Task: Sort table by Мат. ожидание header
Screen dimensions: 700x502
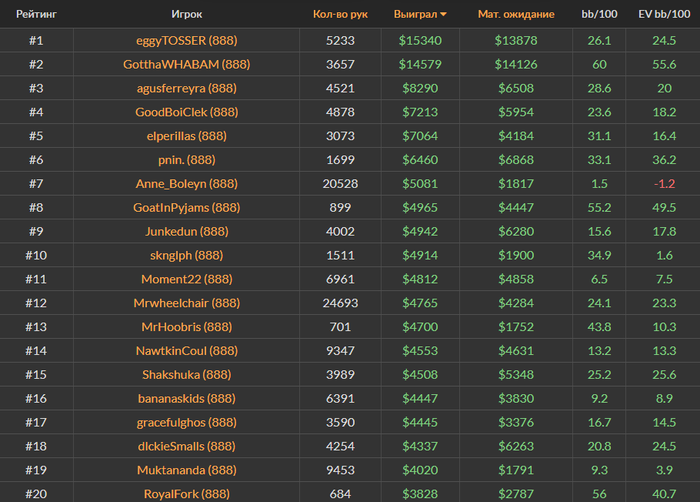Action: (x=516, y=14)
